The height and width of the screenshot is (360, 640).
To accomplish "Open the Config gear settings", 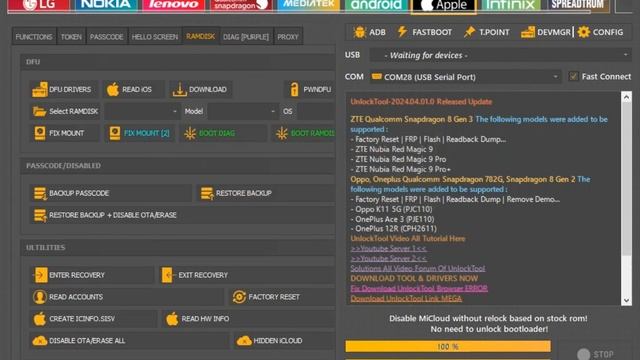I will (600, 32).
